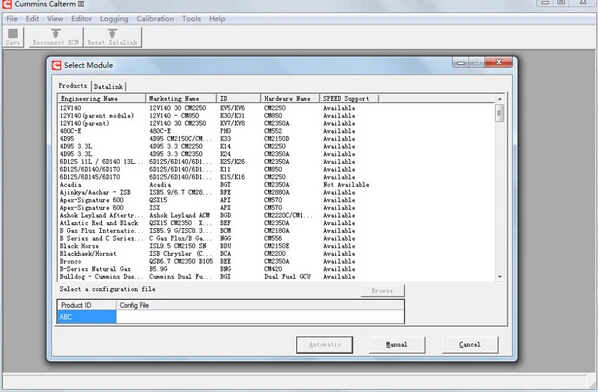Click the KV5/KV6 ID cell
This screenshot has height=392, width=598.
click(x=232, y=108)
